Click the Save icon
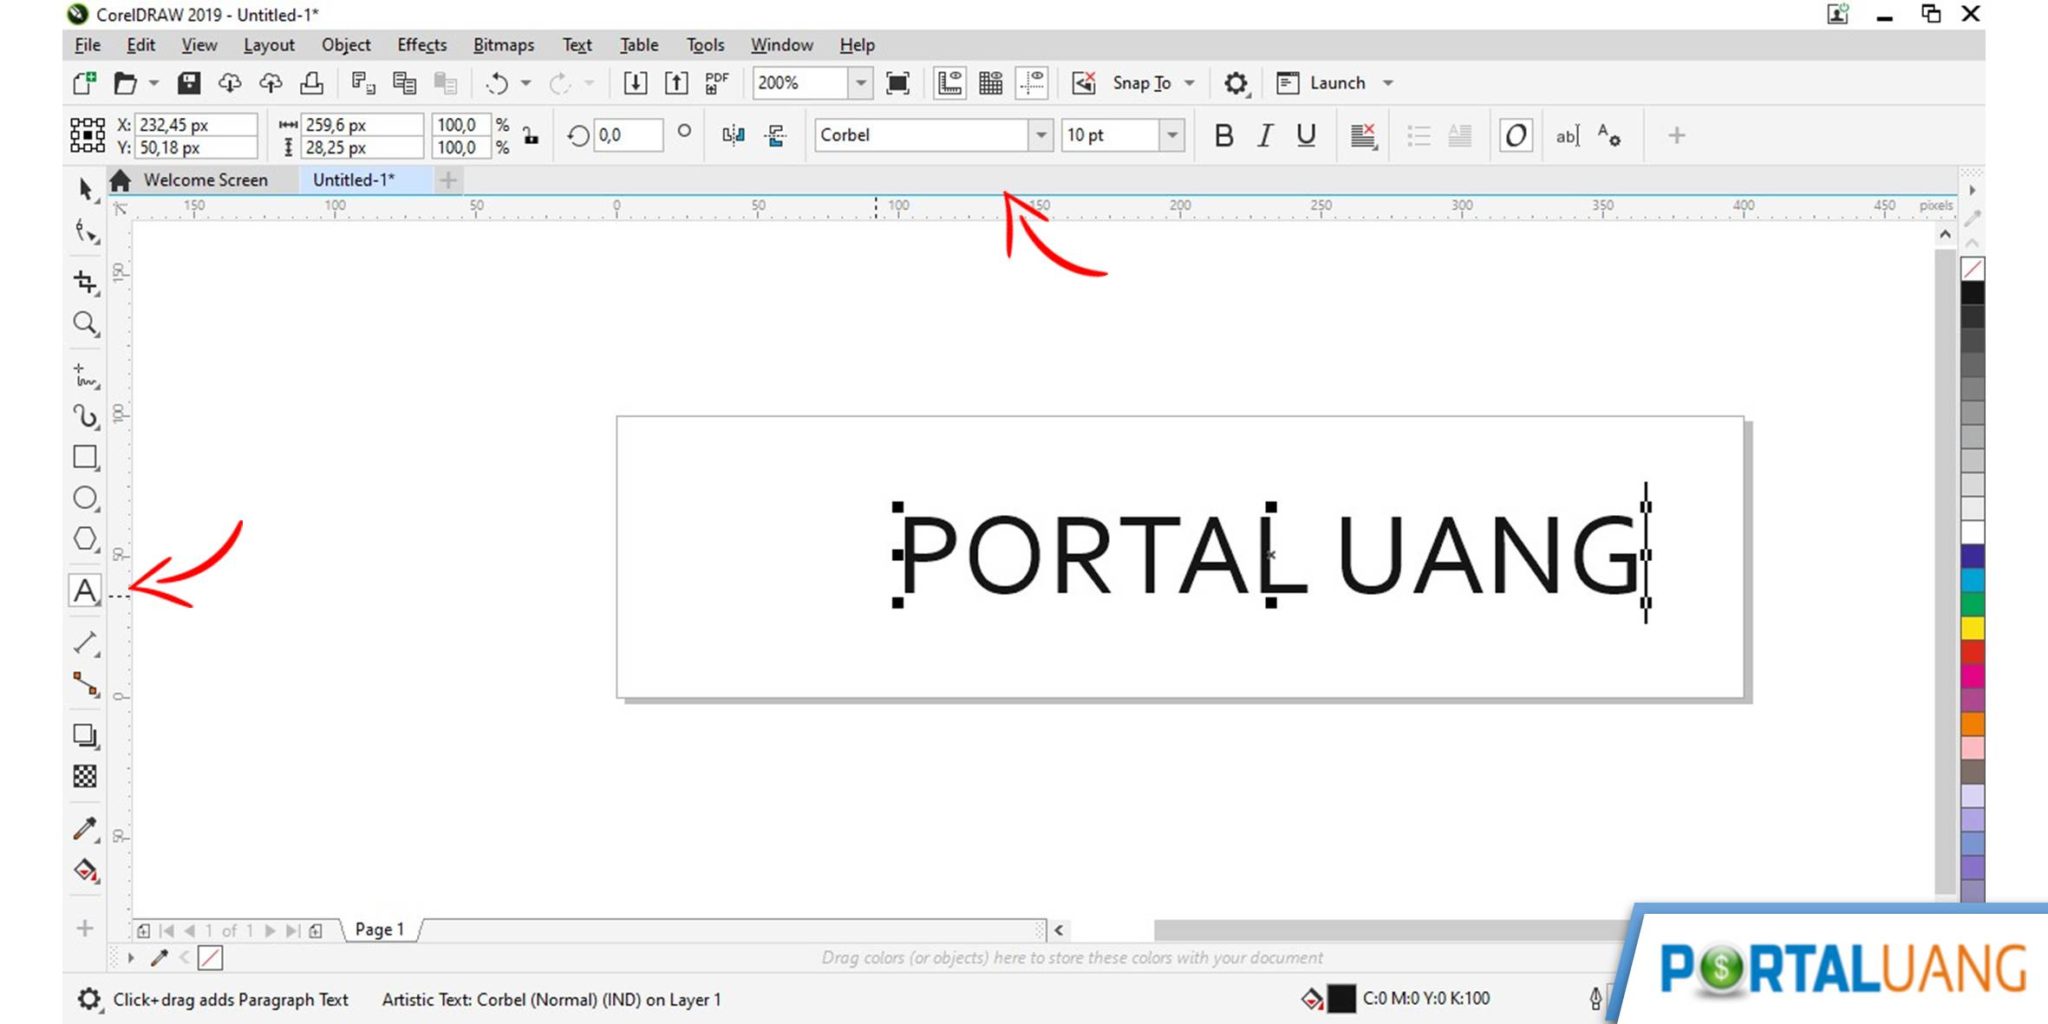The width and height of the screenshot is (2048, 1024). tap(189, 83)
